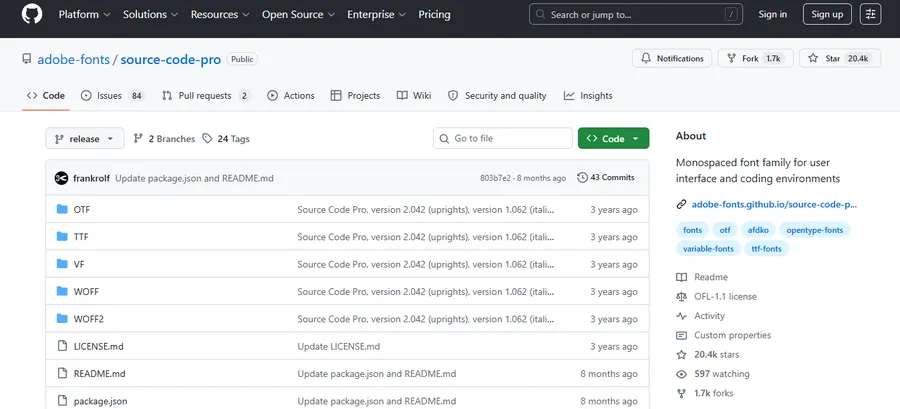Expand the Open Source menu

click(x=298, y=14)
